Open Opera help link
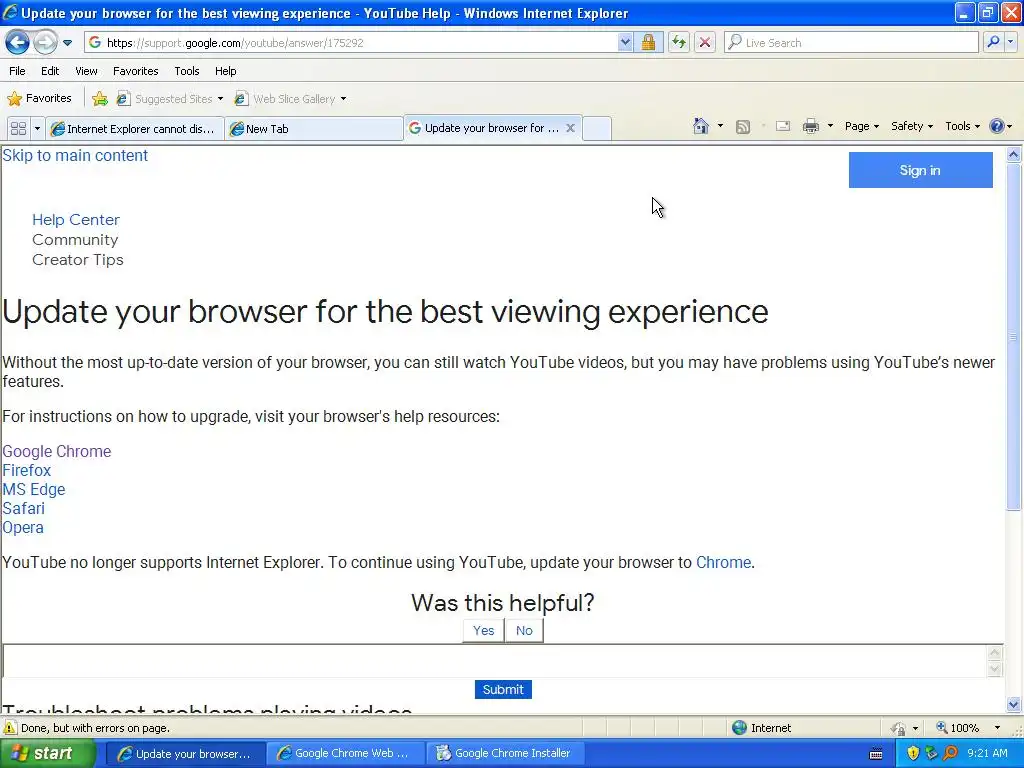This screenshot has width=1024, height=768. pyautogui.click(x=23, y=527)
